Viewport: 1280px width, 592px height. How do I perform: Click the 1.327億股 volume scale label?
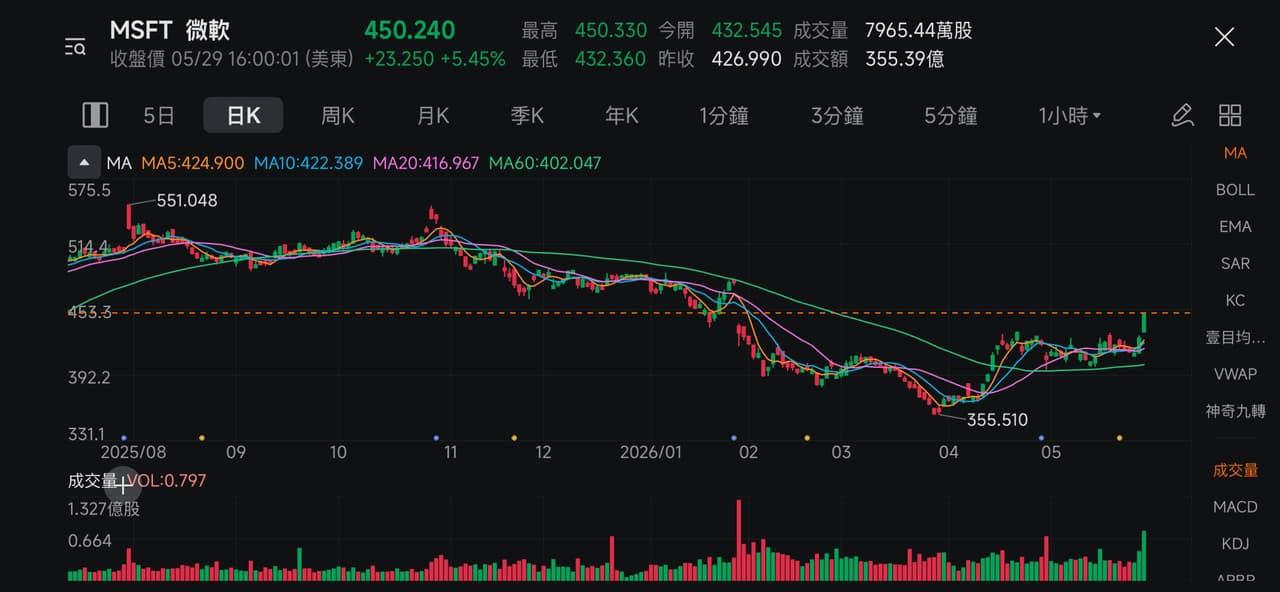[104, 509]
